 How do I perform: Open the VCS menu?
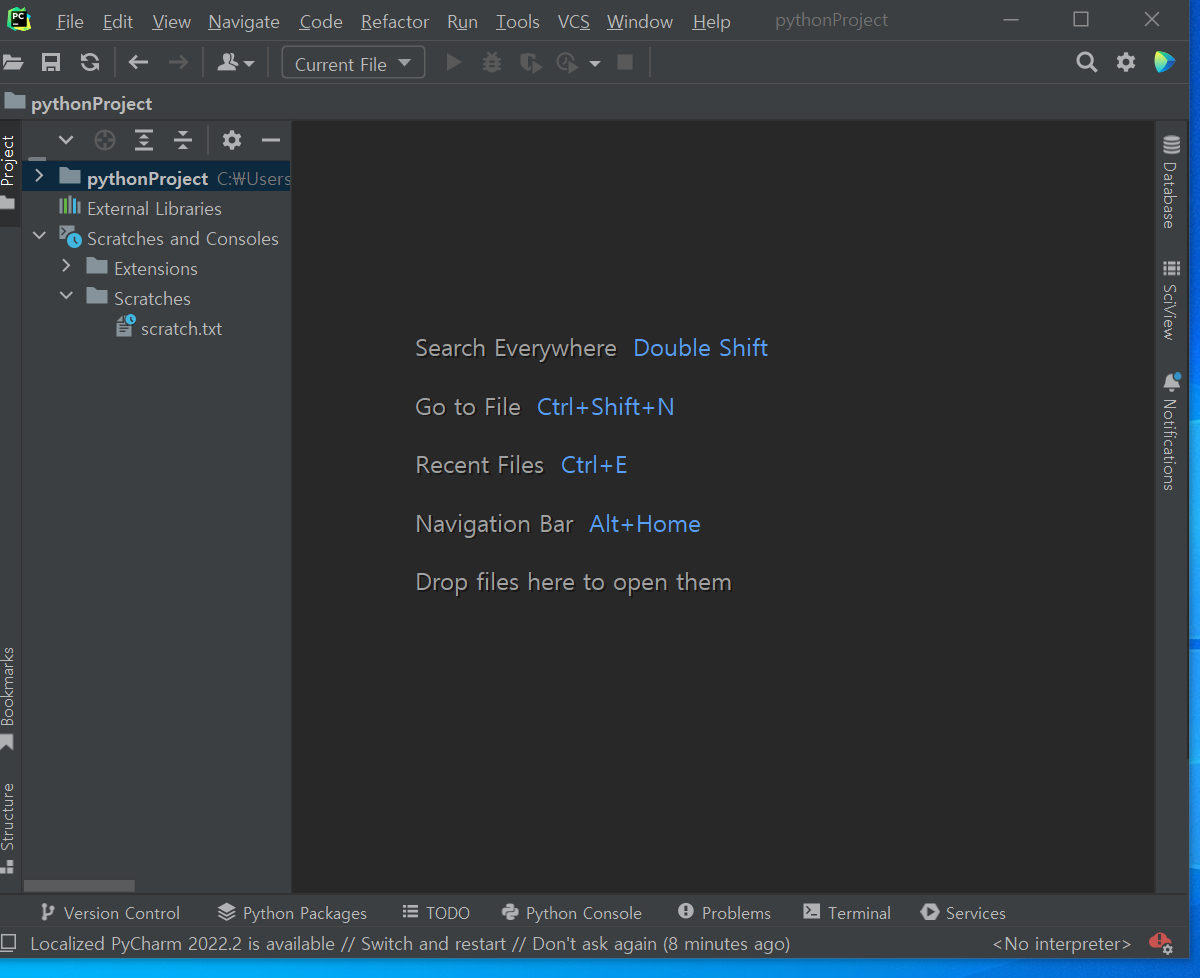(573, 21)
